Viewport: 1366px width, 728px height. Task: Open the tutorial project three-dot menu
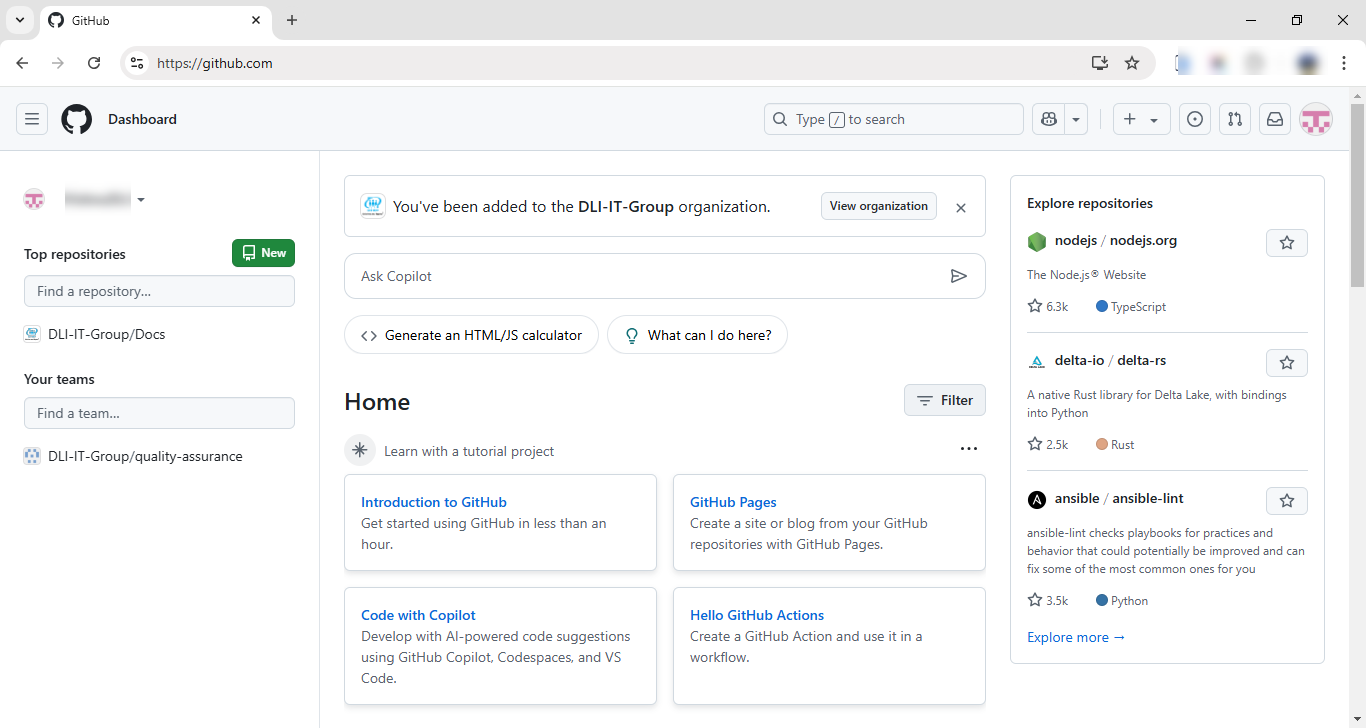[x=968, y=449]
